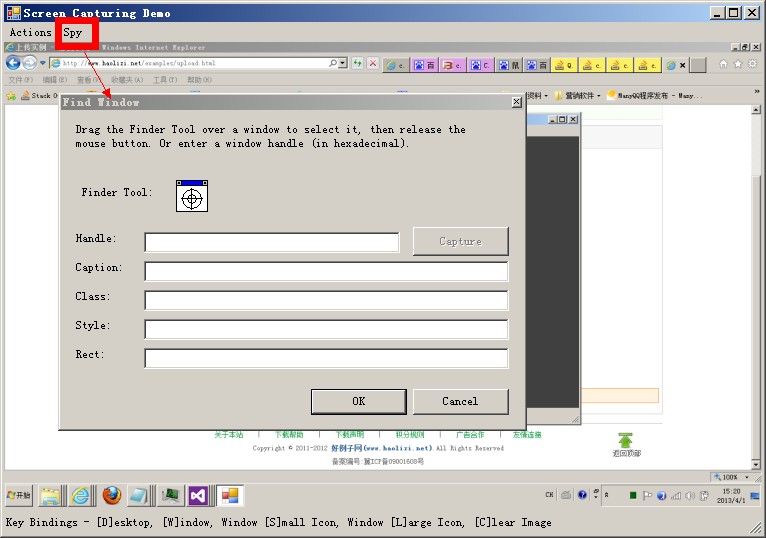Screen dimensions: 766x538
Task: Click the address bar search magnifier
Action: pyautogui.click(x=333, y=63)
